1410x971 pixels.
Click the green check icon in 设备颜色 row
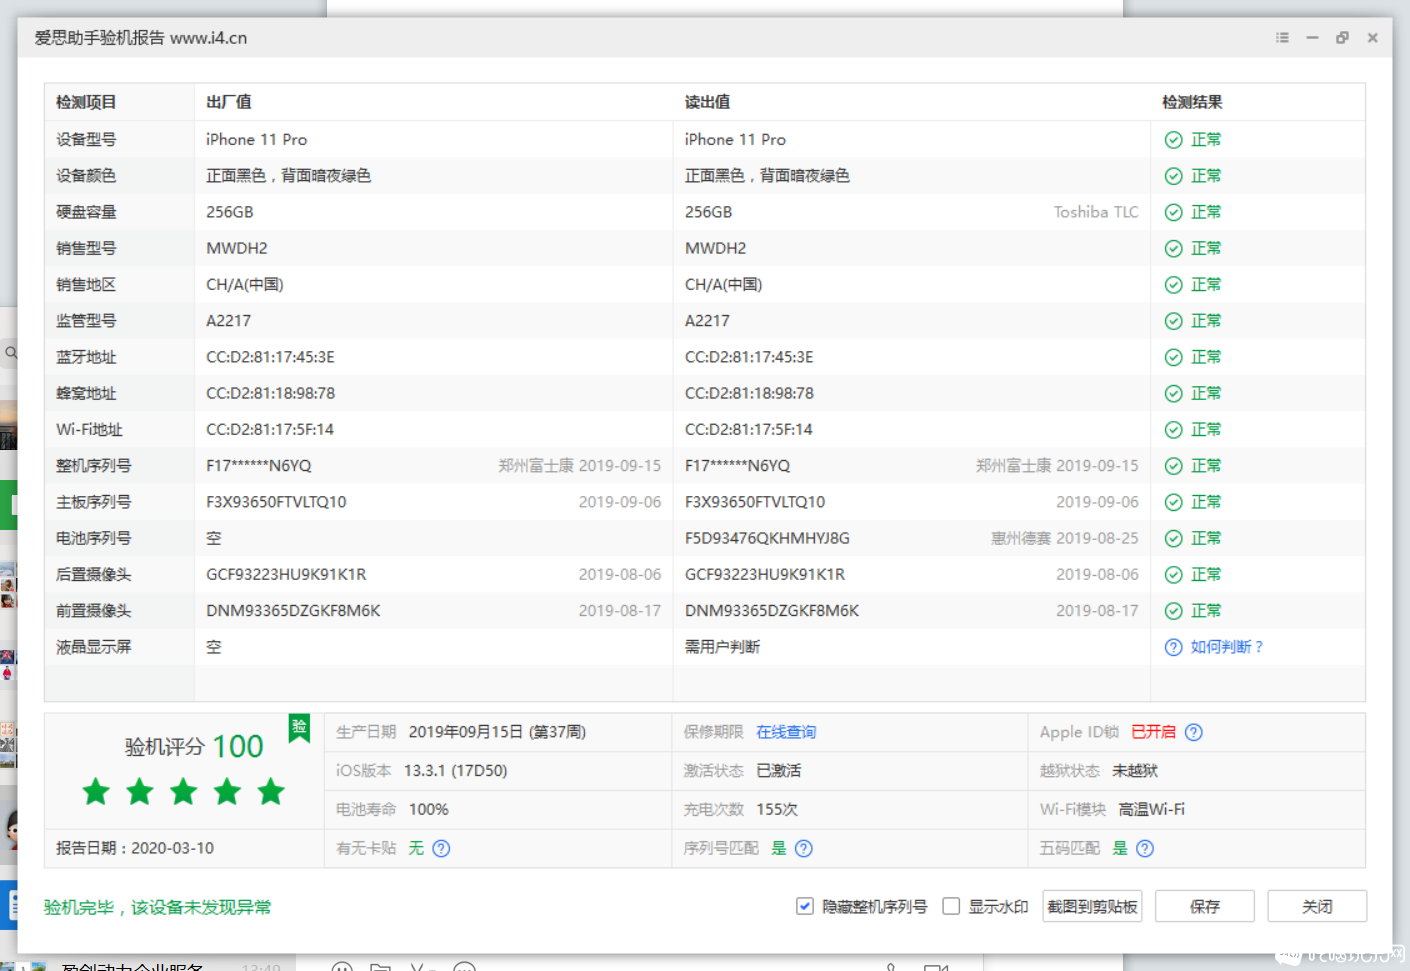[x=1174, y=176]
